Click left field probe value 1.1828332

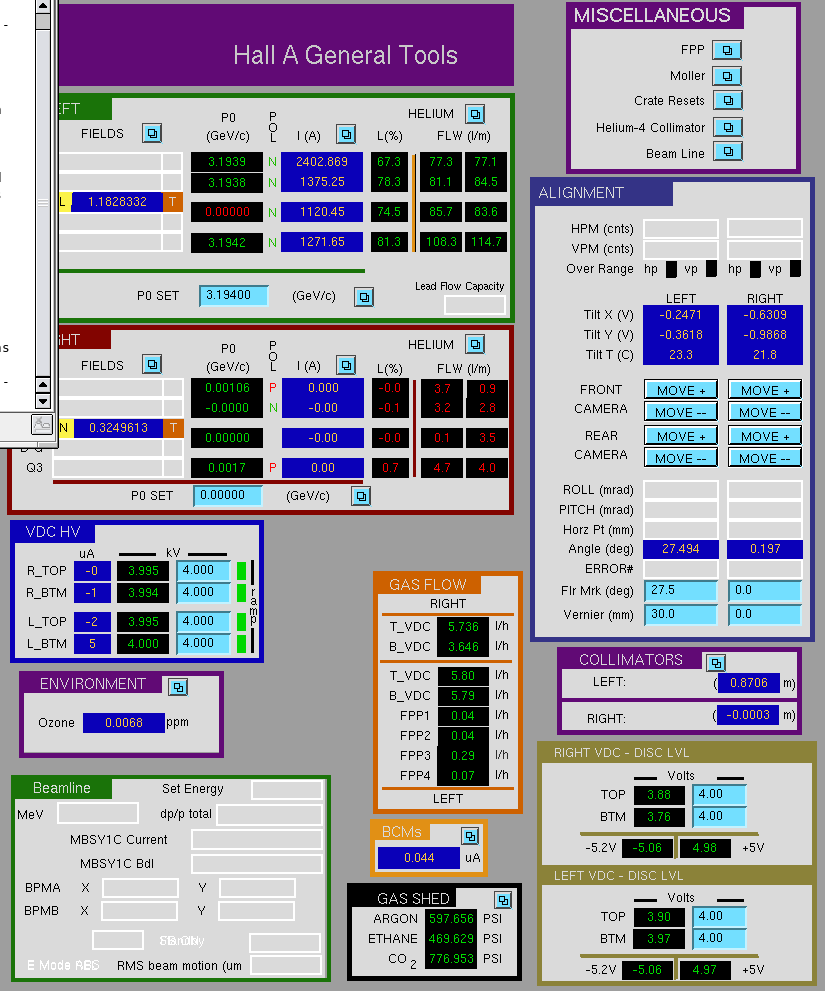[117, 202]
